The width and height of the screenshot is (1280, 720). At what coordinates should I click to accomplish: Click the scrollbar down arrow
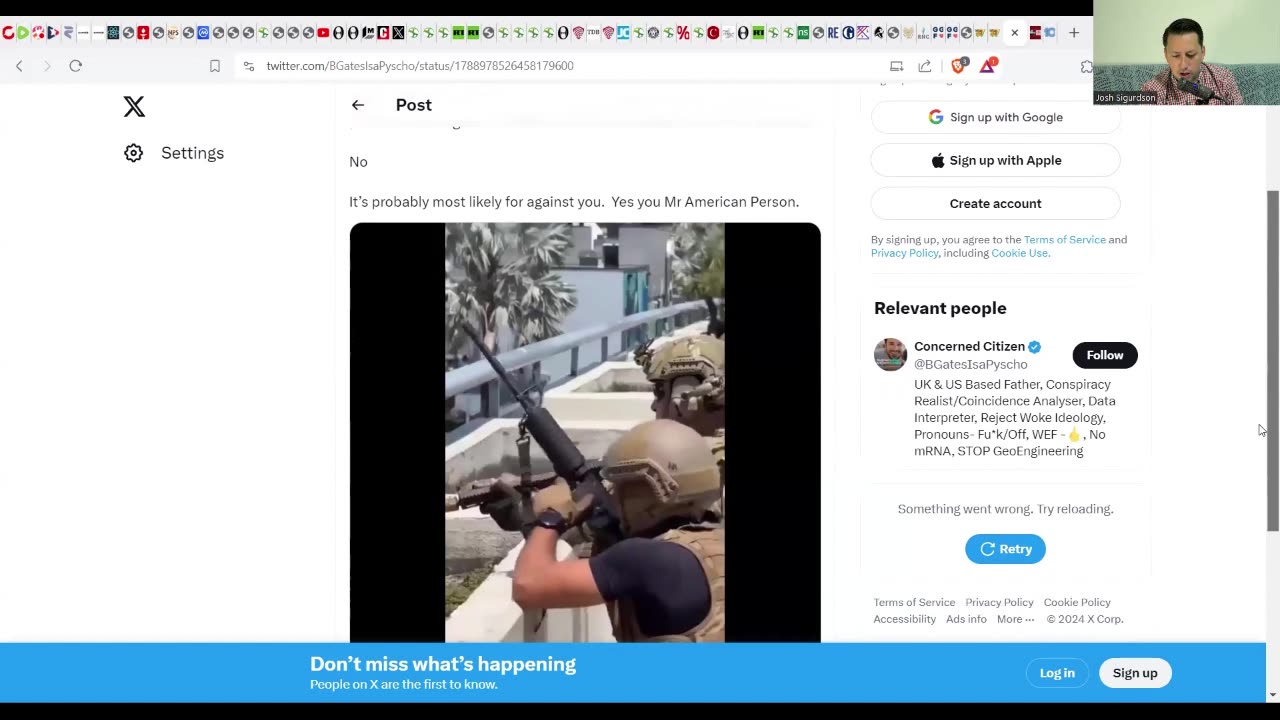coord(1273,695)
